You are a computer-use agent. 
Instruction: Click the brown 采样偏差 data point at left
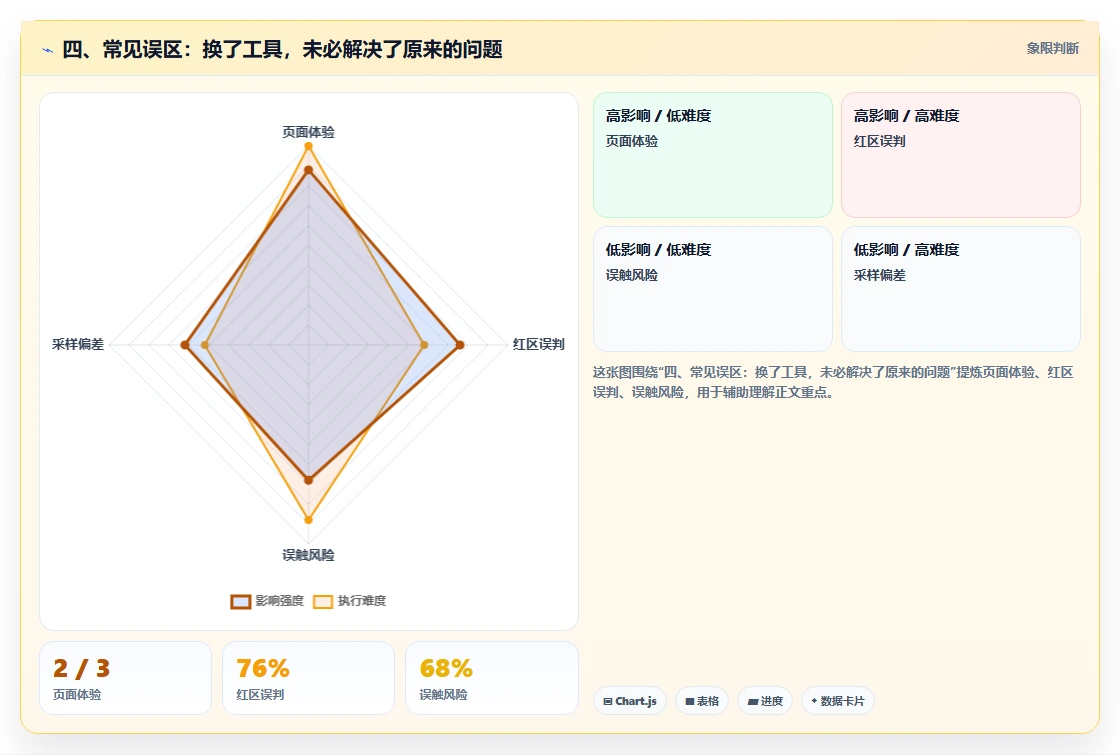click(x=185, y=345)
